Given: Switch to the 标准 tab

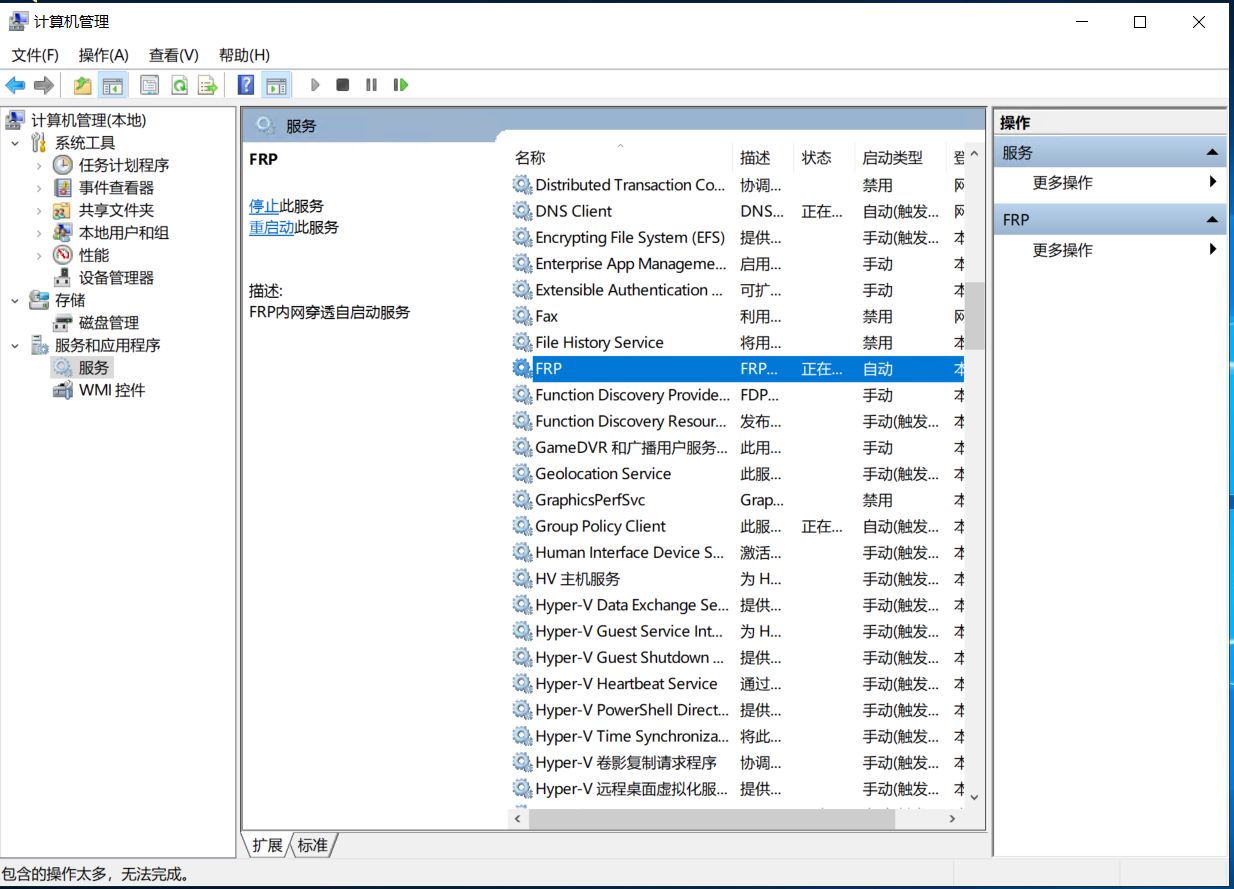Looking at the screenshot, I should pos(313,846).
